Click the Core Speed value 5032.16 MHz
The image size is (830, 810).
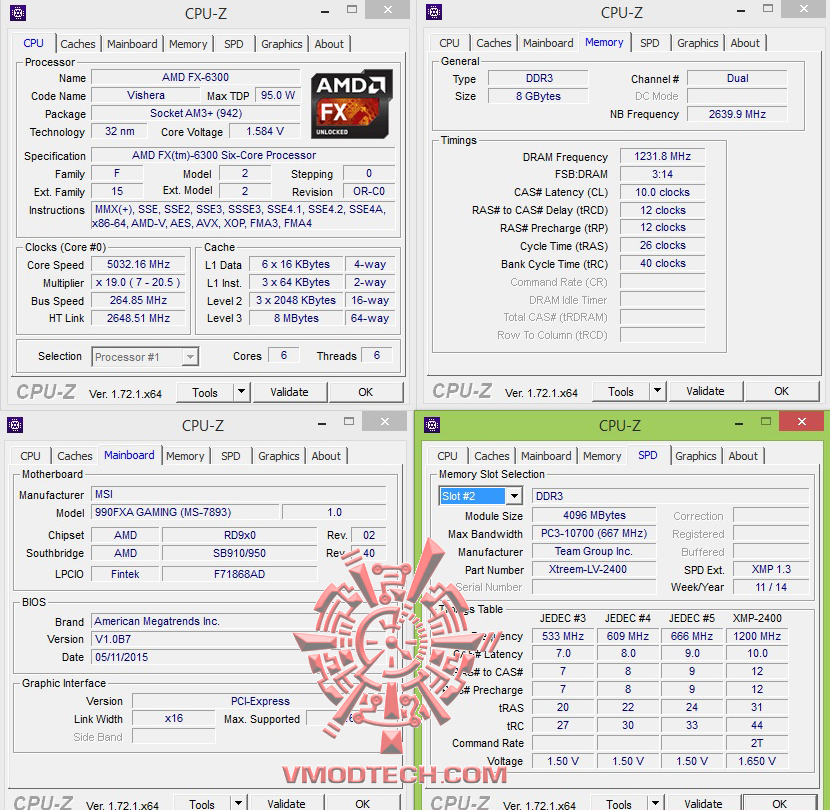(138, 264)
